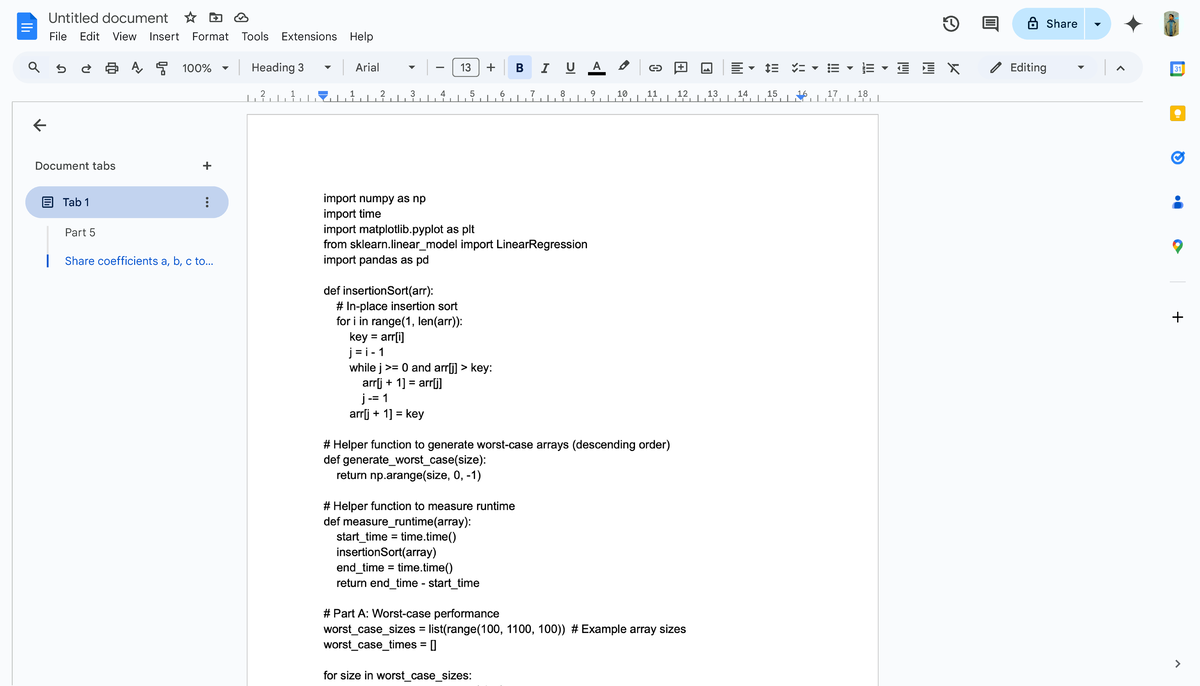Open the Heading 3 style dropdown
The width and height of the screenshot is (1200, 686).
point(291,68)
